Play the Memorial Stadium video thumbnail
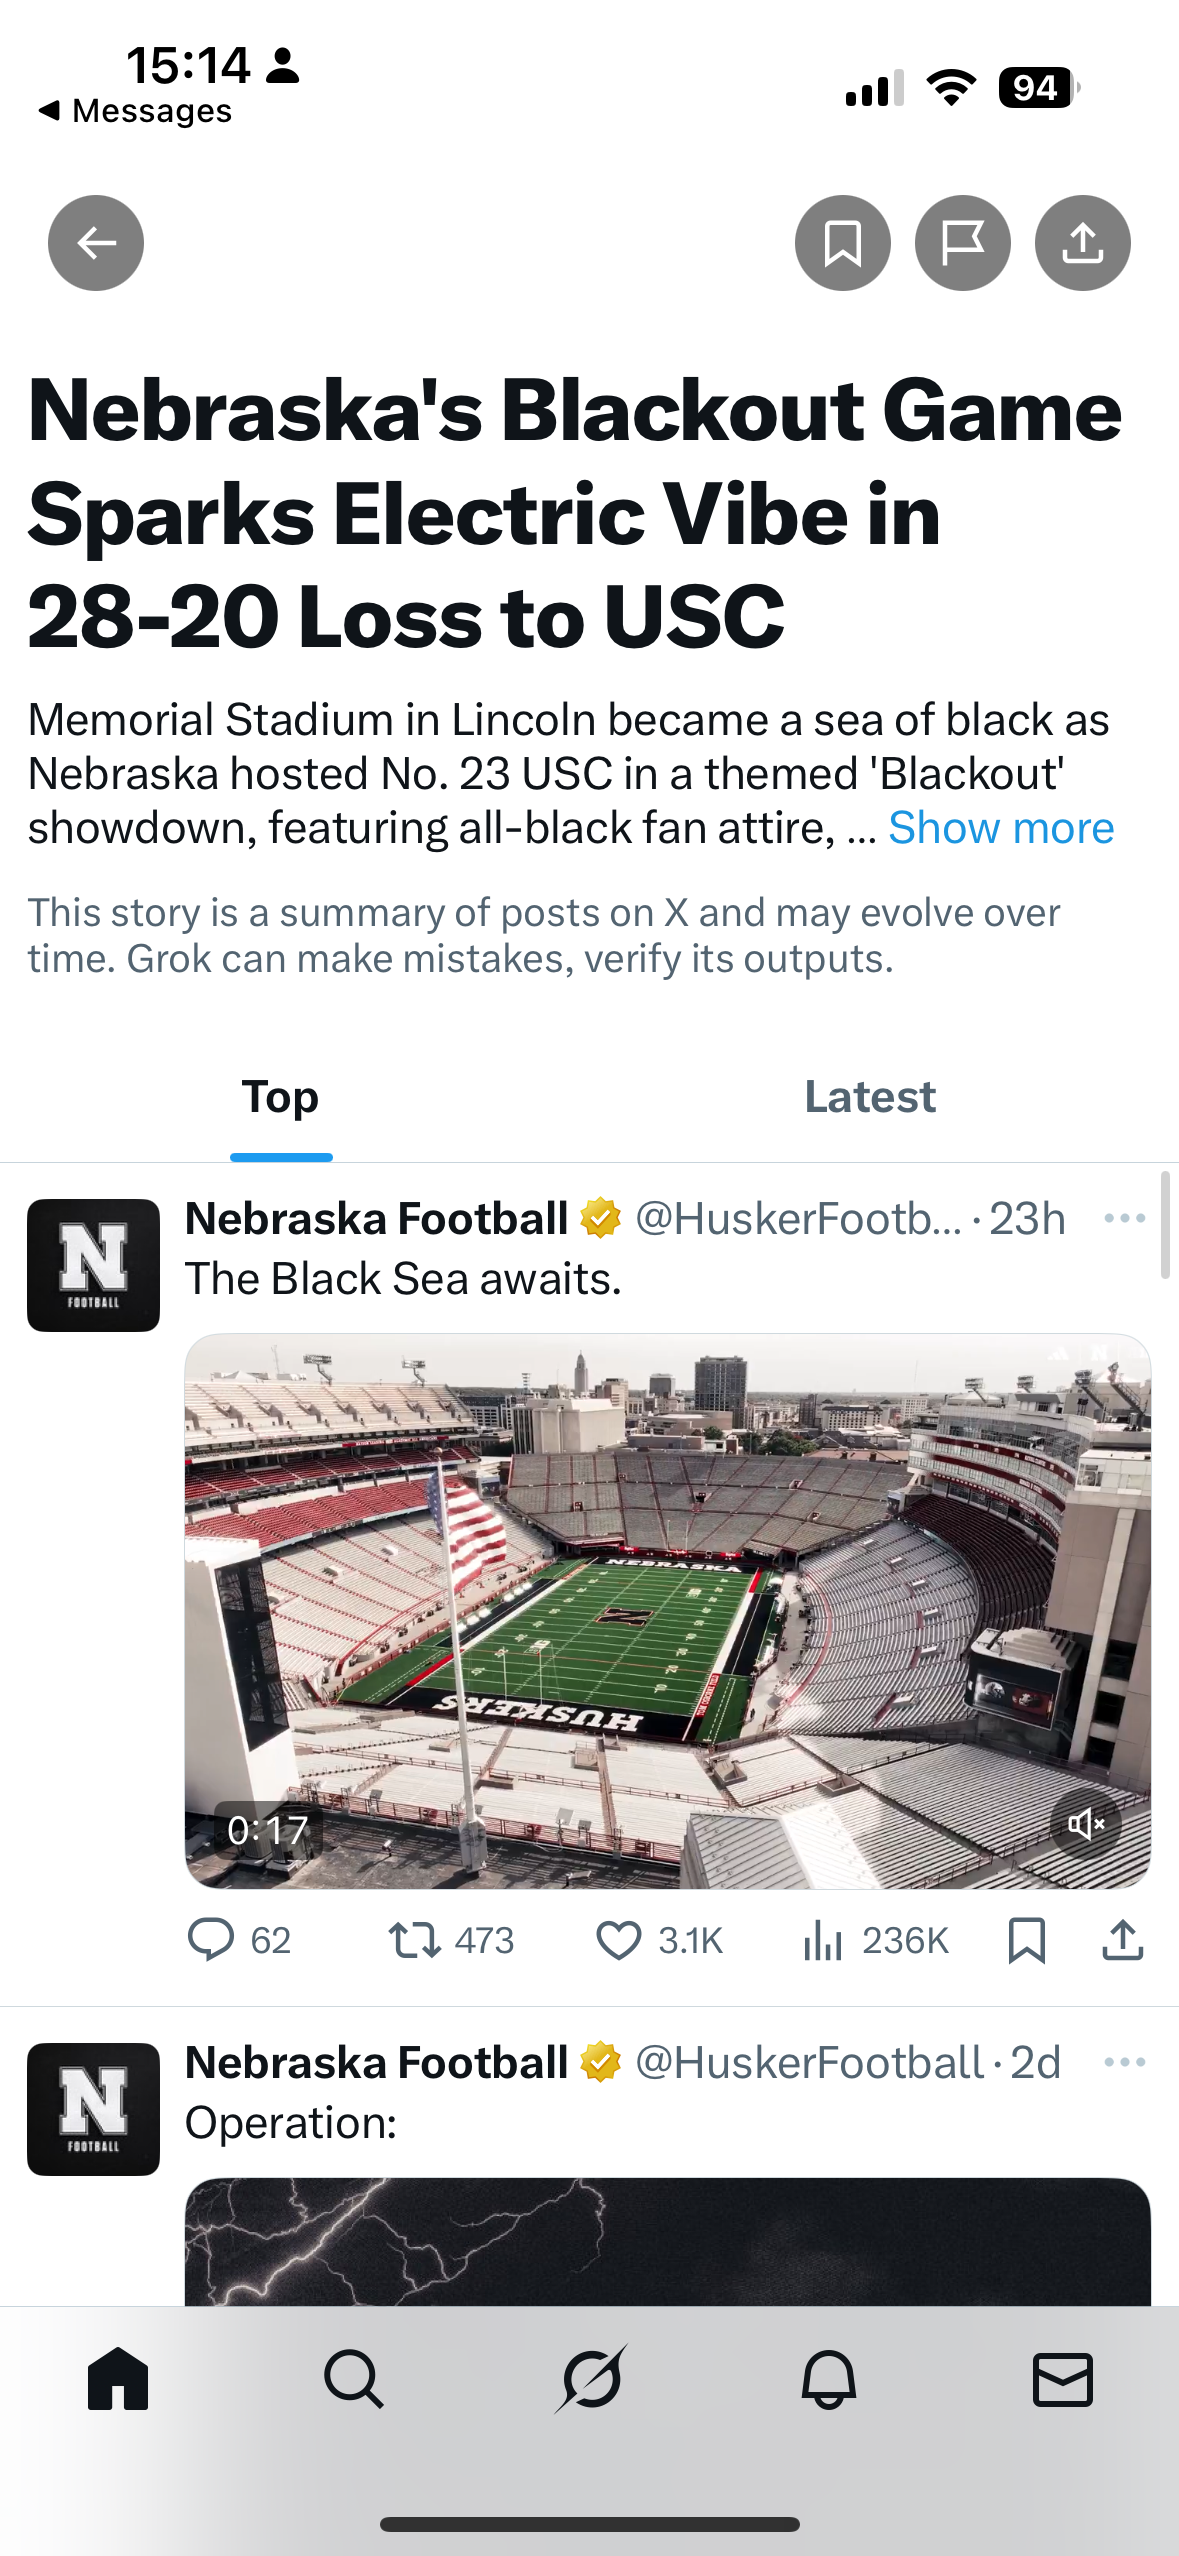Image resolution: width=1179 pixels, height=2556 pixels. click(x=667, y=1610)
